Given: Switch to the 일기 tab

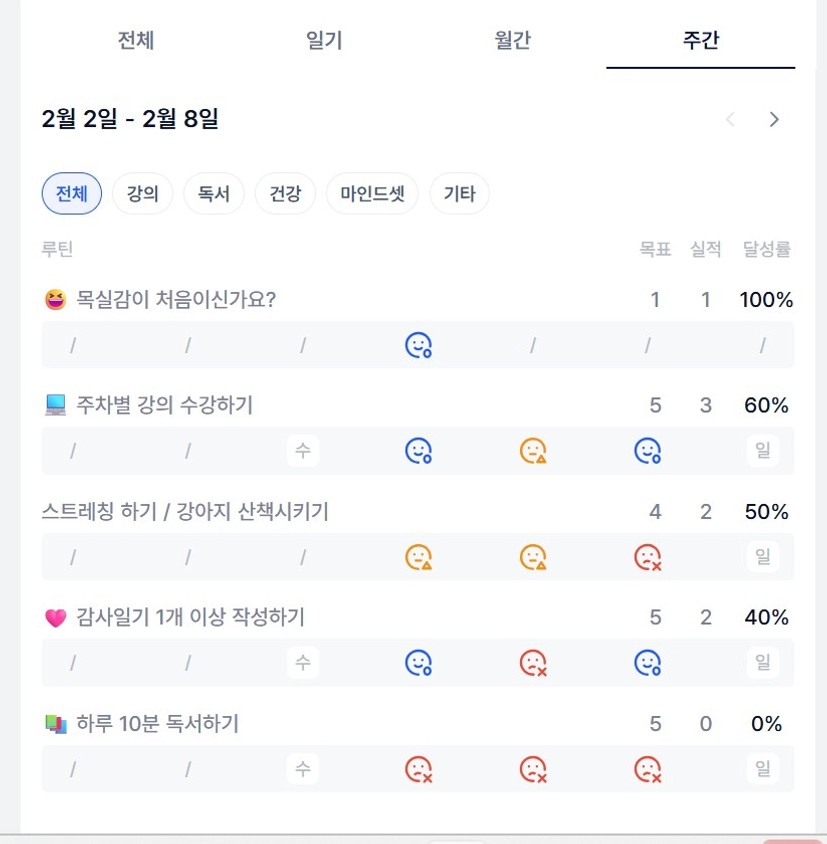Looking at the screenshot, I should 324,41.
